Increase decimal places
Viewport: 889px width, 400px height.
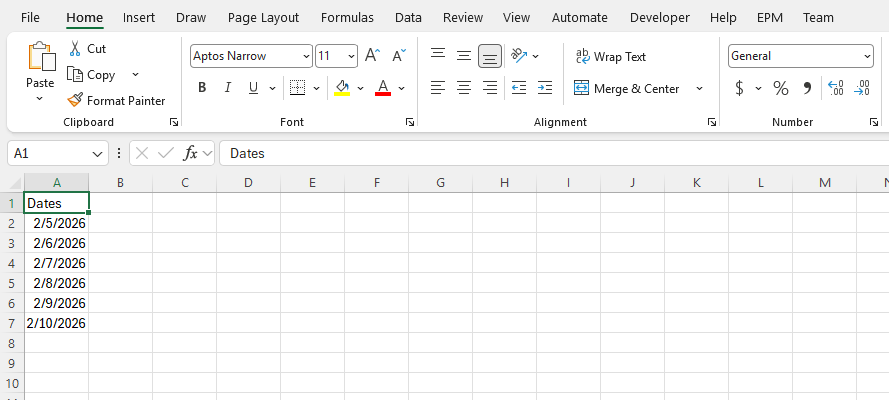[x=836, y=88]
